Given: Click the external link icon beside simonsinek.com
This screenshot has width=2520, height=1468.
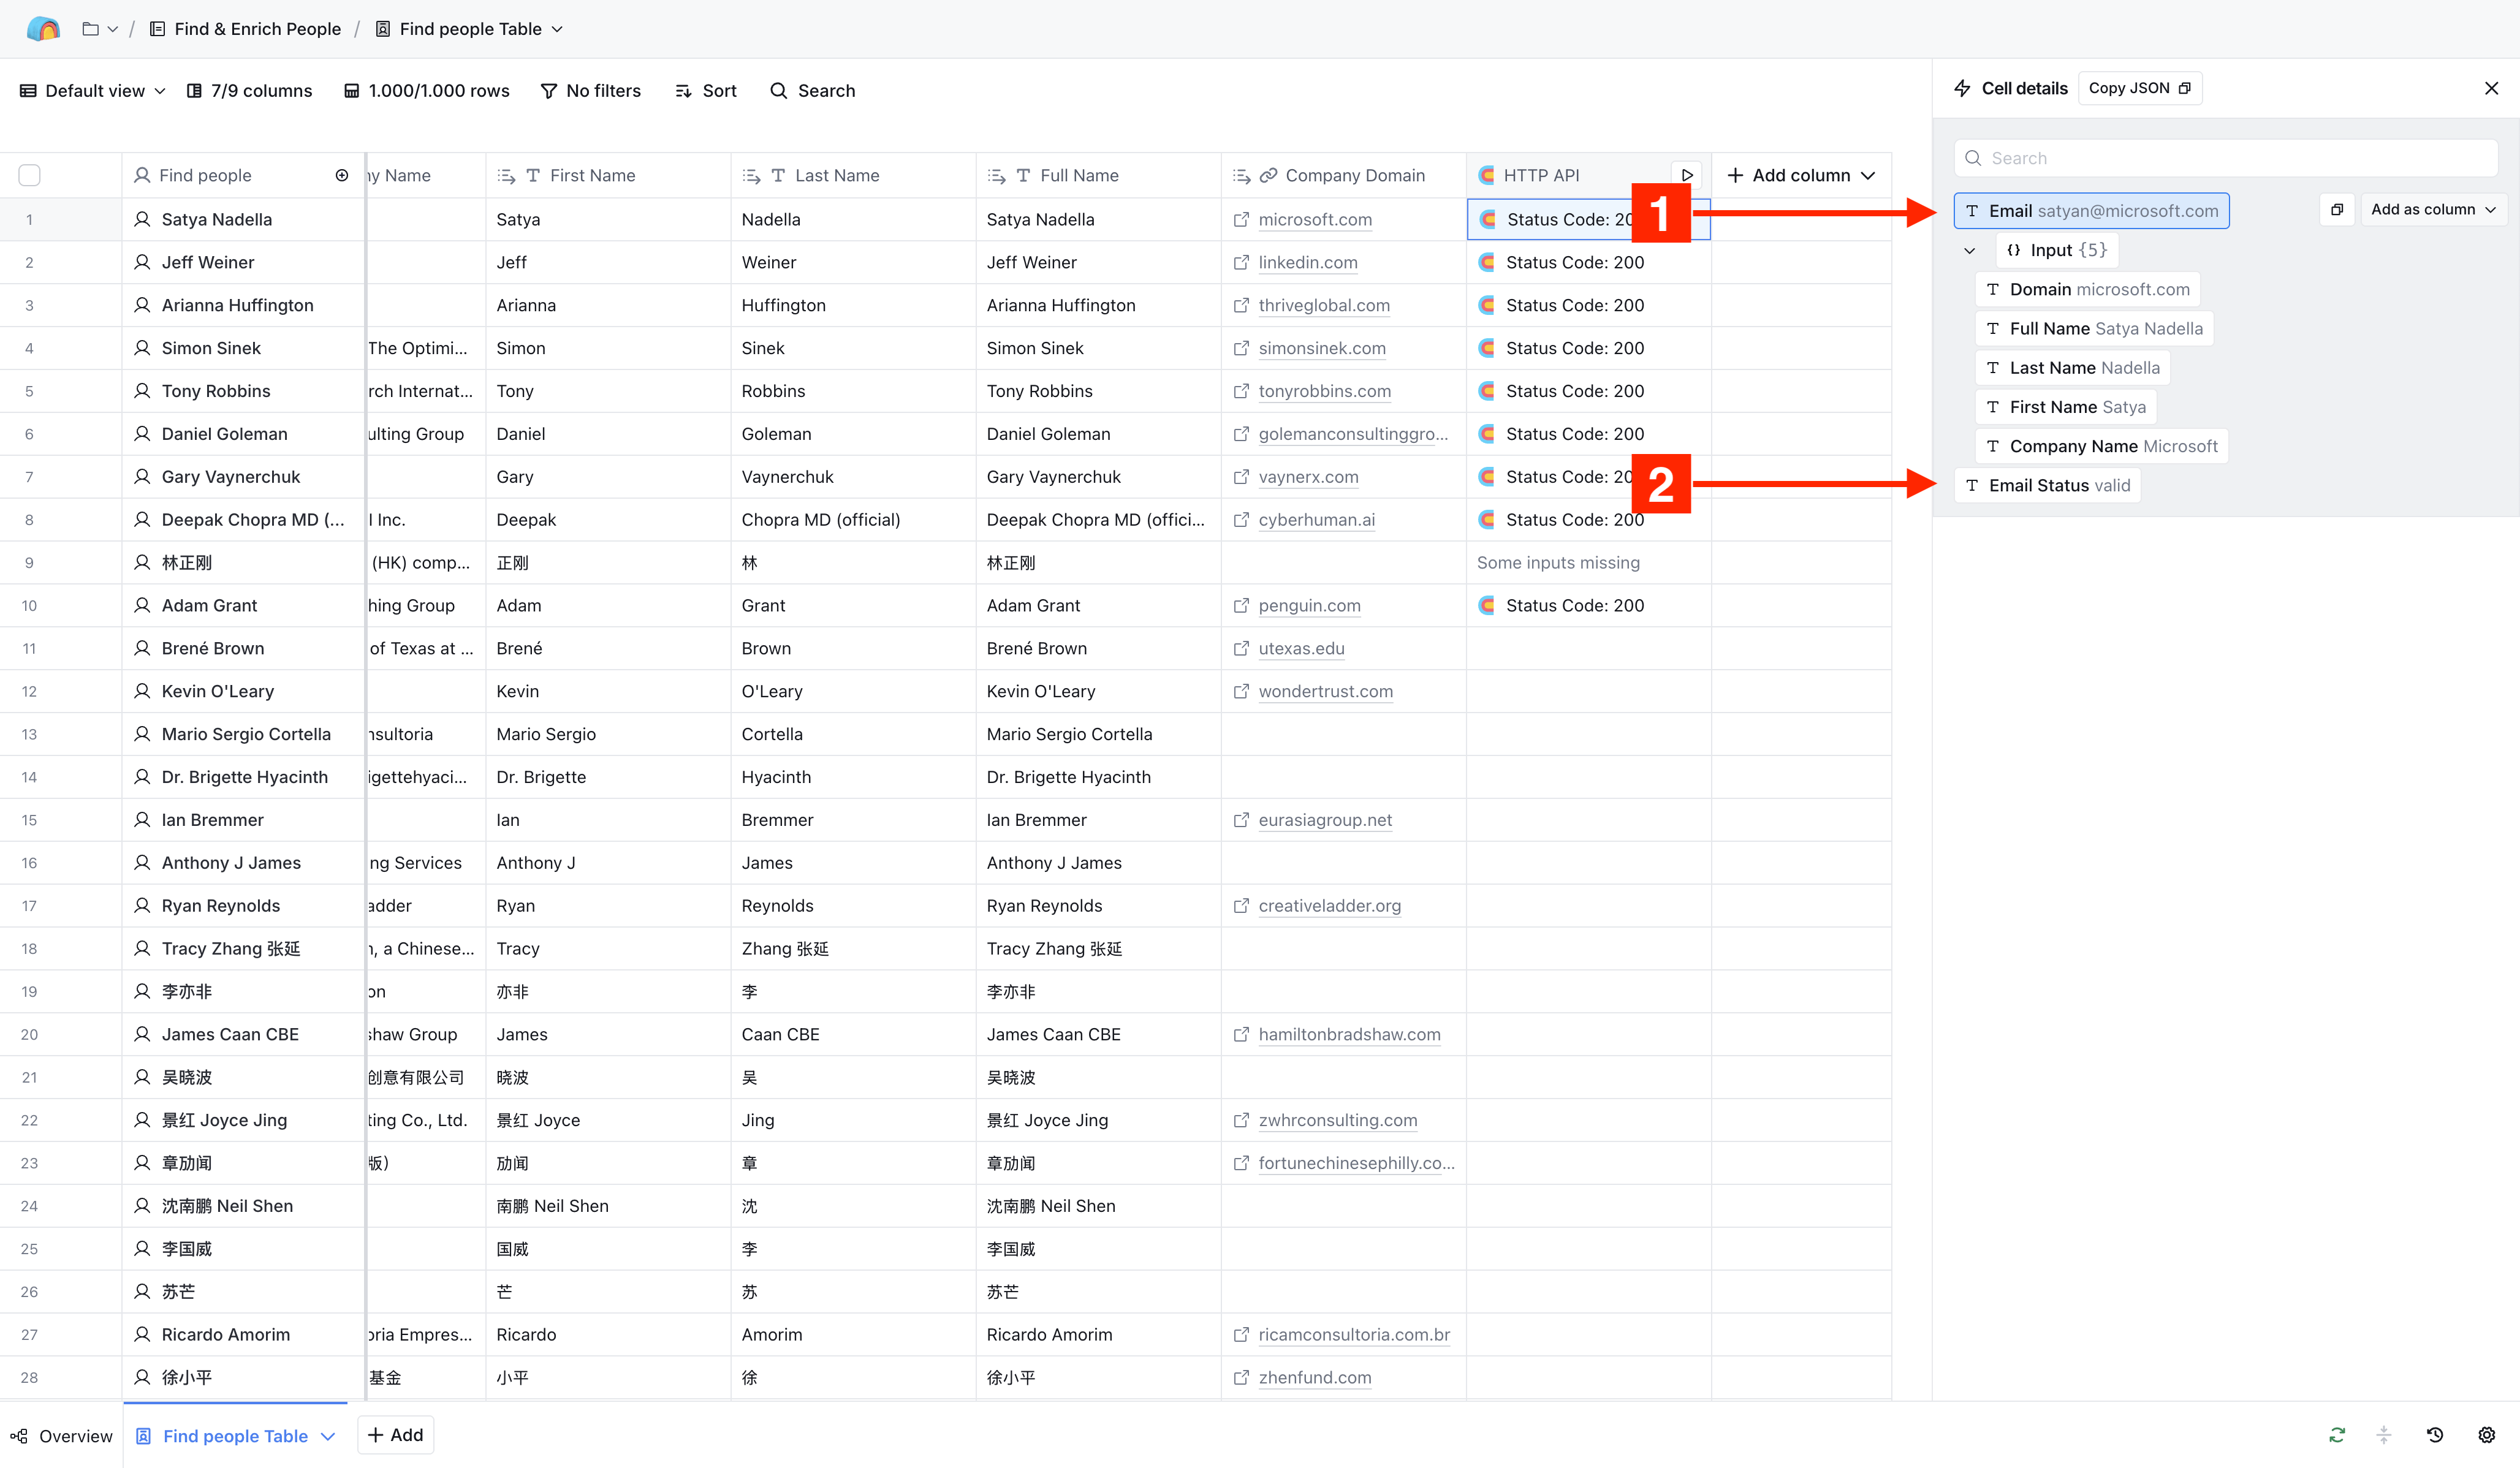Looking at the screenshot, I should pos(1241,348).
